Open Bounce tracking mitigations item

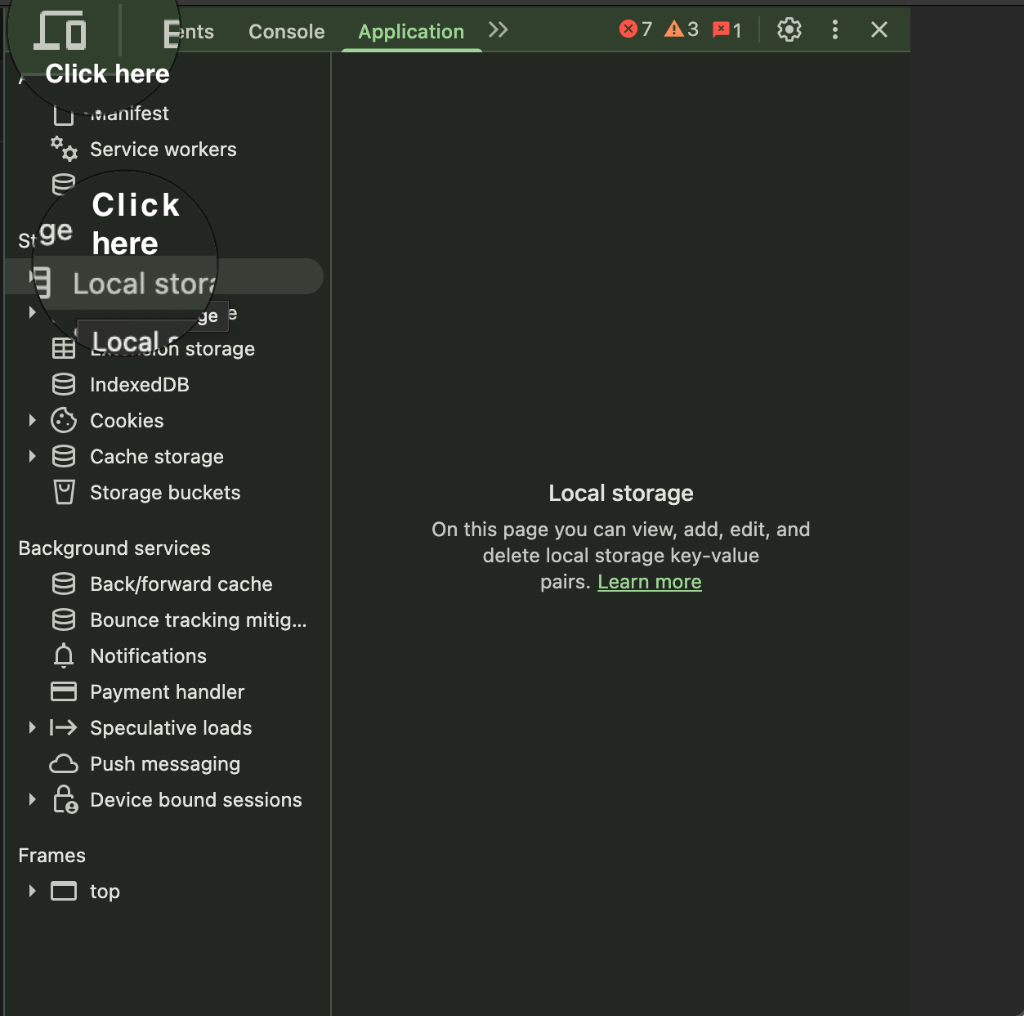tap(198, 620)
